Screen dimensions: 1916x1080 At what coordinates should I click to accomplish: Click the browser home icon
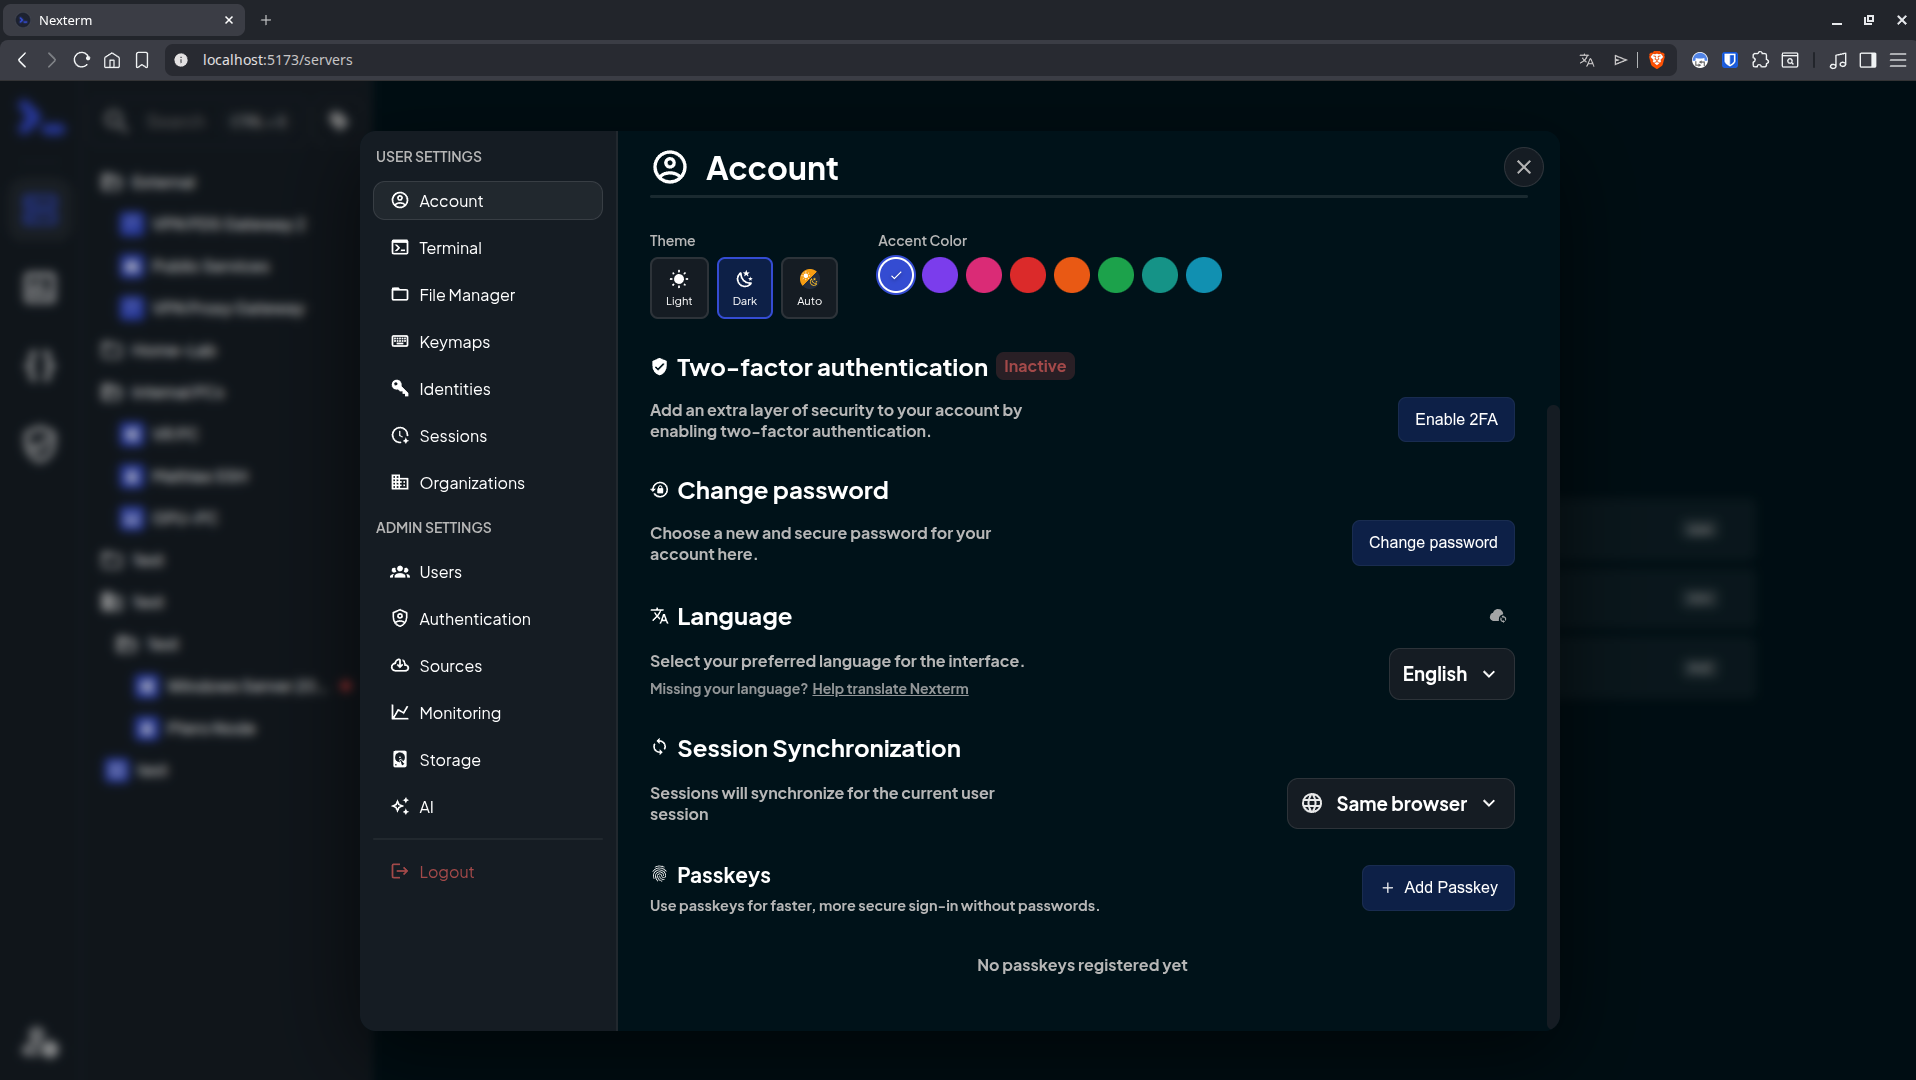112,60
